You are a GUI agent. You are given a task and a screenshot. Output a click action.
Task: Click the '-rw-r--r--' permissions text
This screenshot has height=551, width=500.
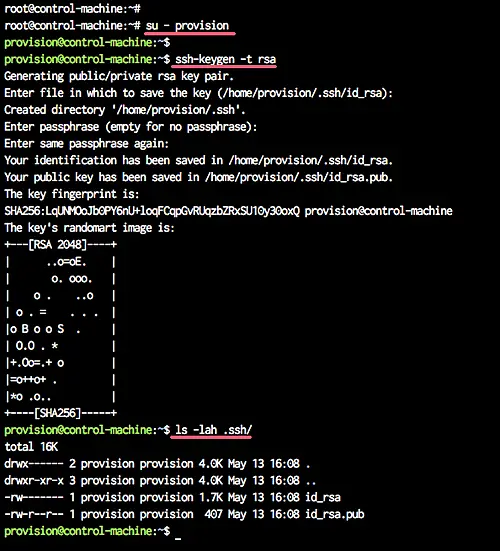34,514
